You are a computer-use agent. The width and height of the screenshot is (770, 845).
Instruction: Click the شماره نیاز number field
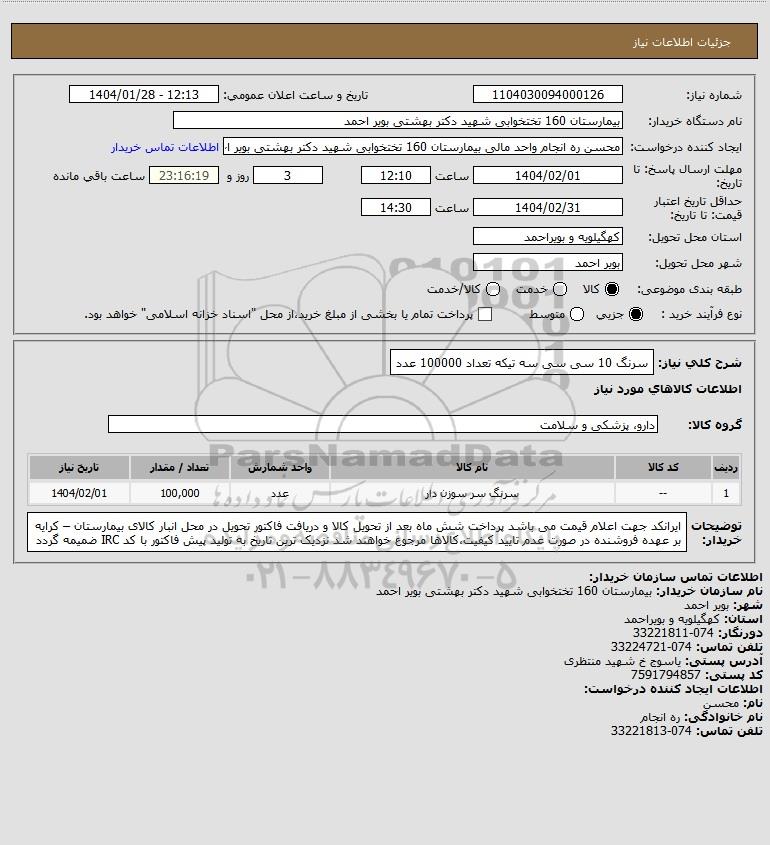point(547,94)
